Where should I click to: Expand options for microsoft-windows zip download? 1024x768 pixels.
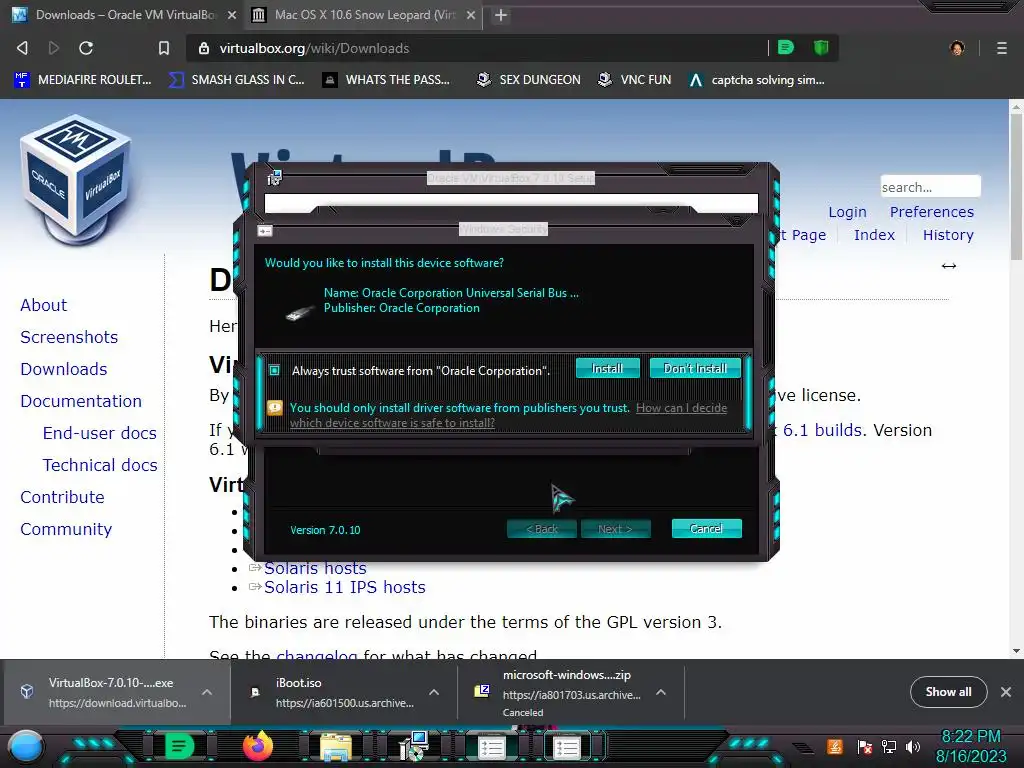[661, 692]
